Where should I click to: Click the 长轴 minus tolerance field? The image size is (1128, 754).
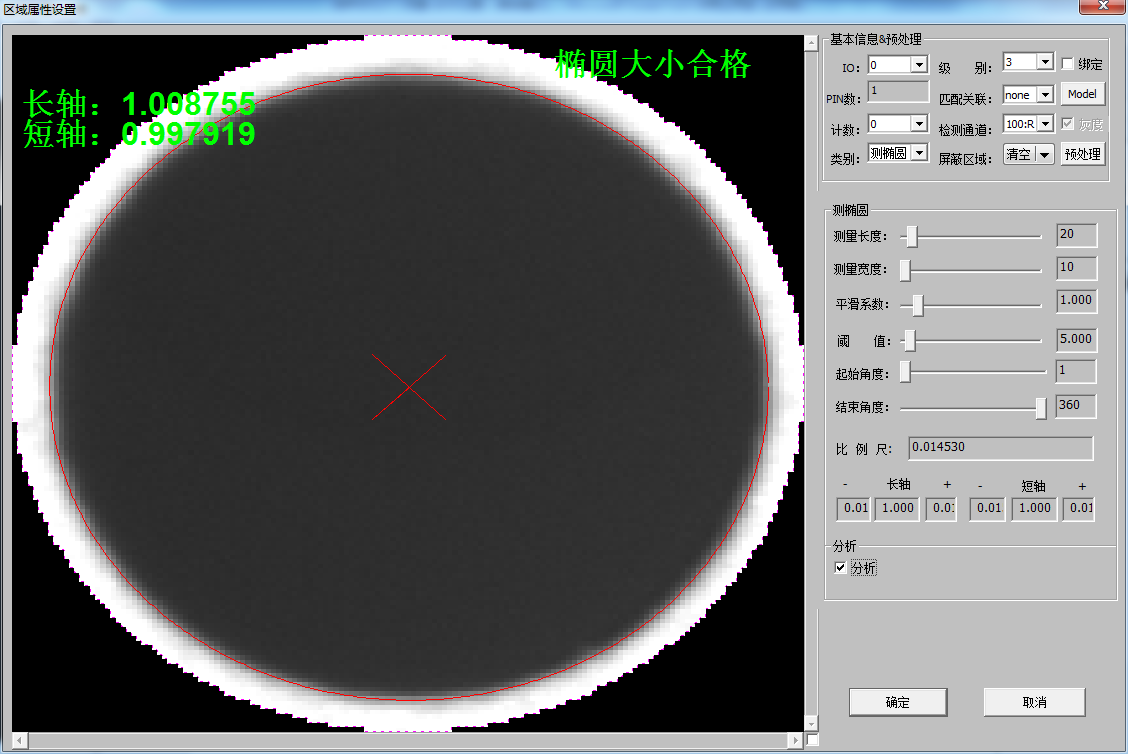pos(853,509)
